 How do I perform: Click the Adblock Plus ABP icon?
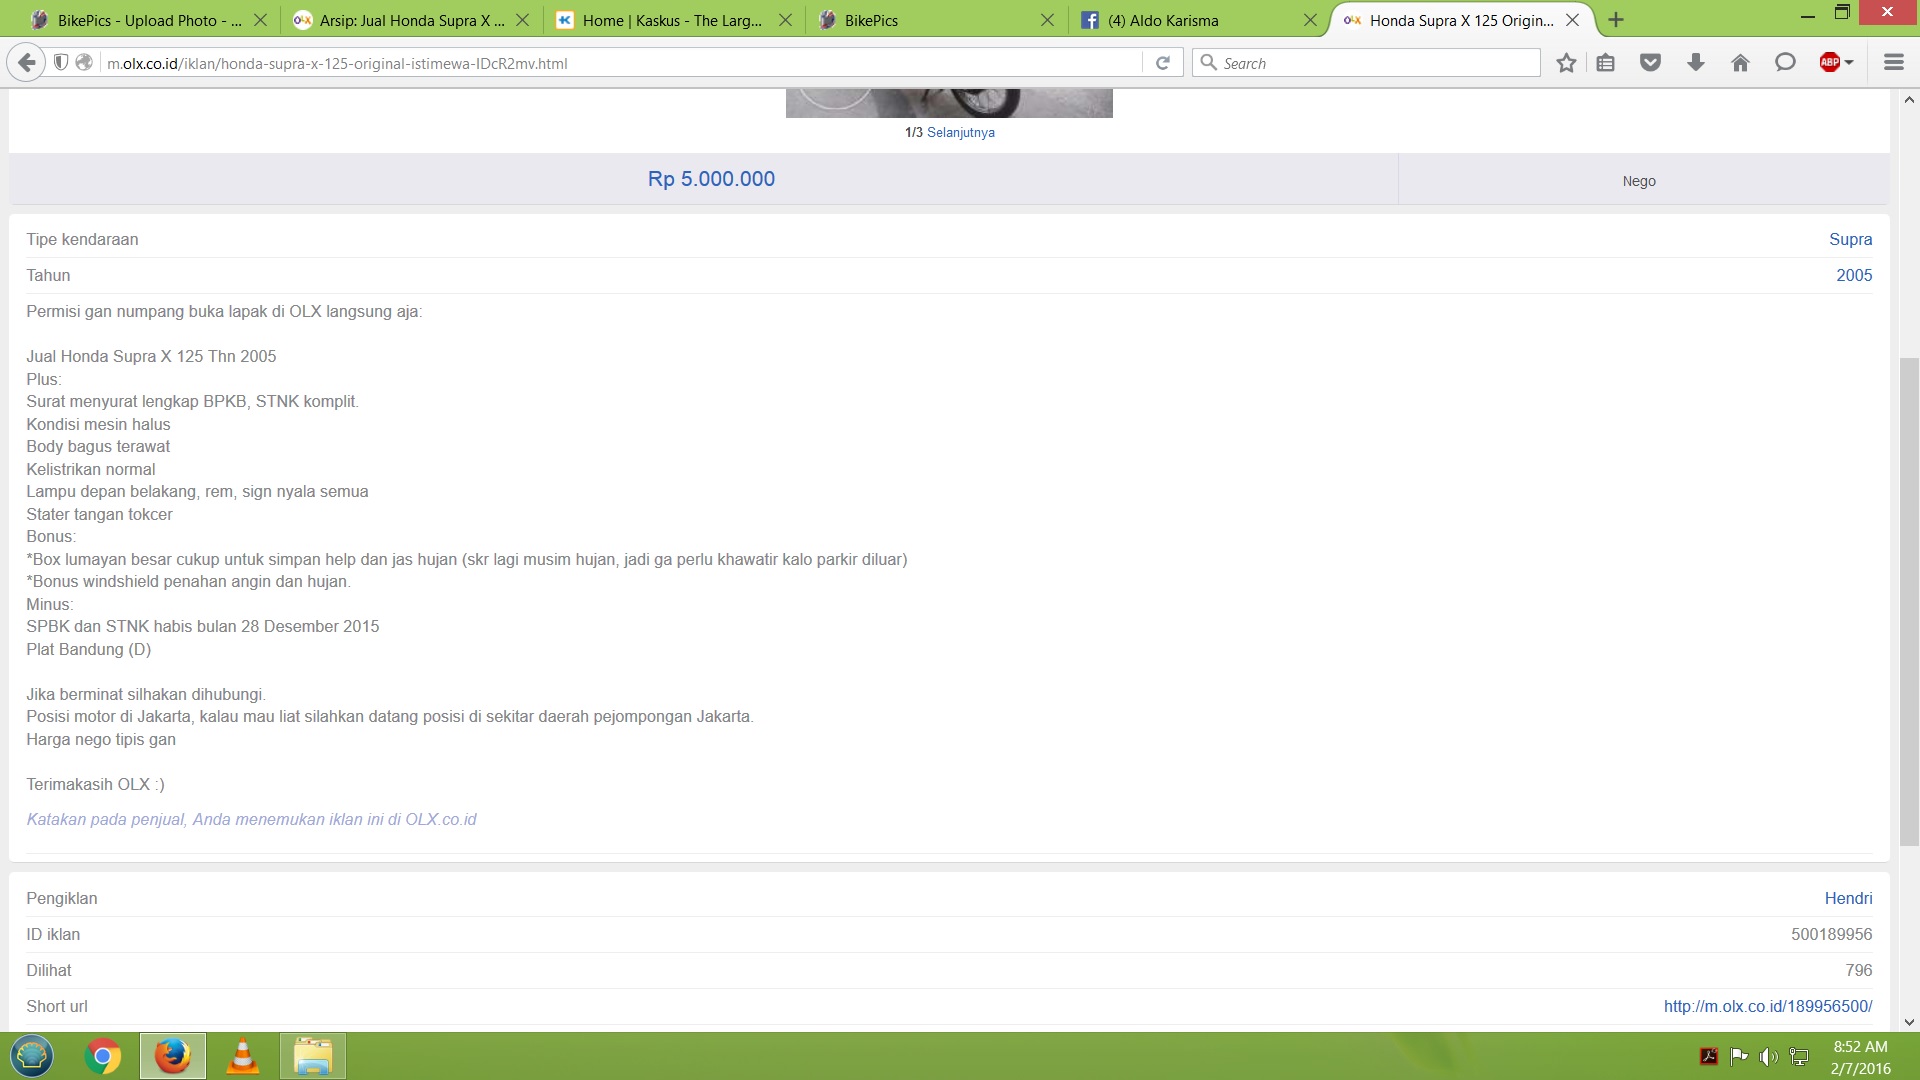pyautogui.click(x=1830, y=63)
